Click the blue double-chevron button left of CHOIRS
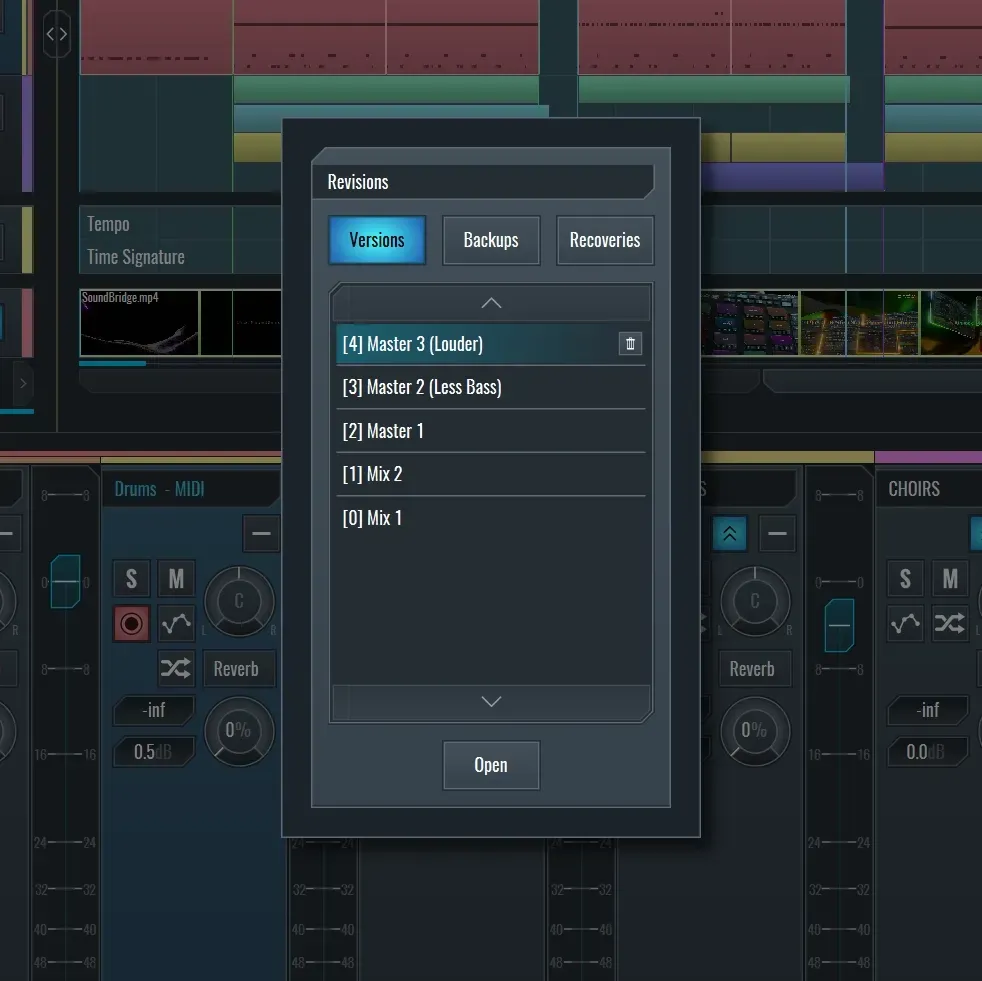 coord(729,534)
